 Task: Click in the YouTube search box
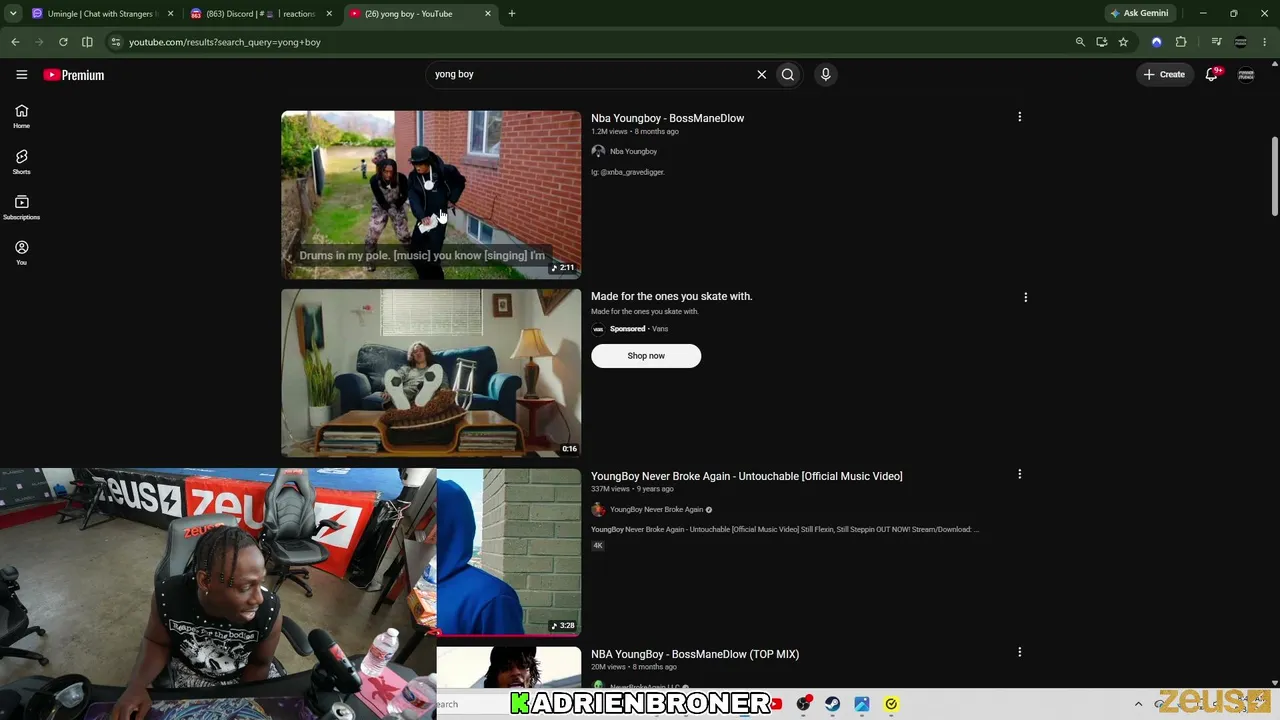point(590,74)
